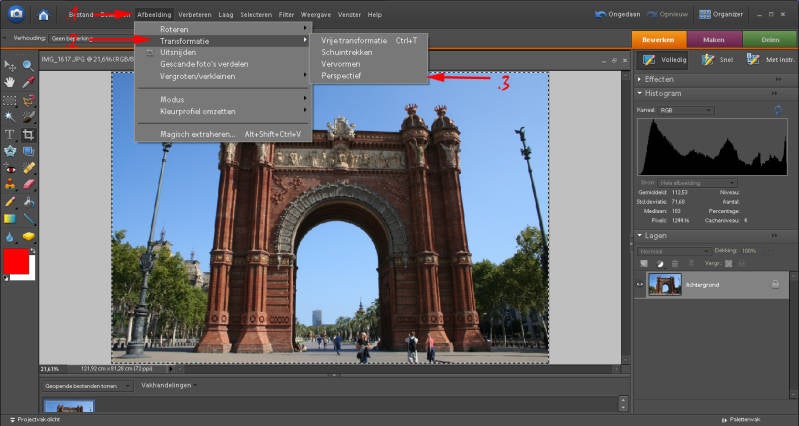Open the Modus submenu
Image resolution: width=799 pixels, height=426 pixels.
[172, 99]
